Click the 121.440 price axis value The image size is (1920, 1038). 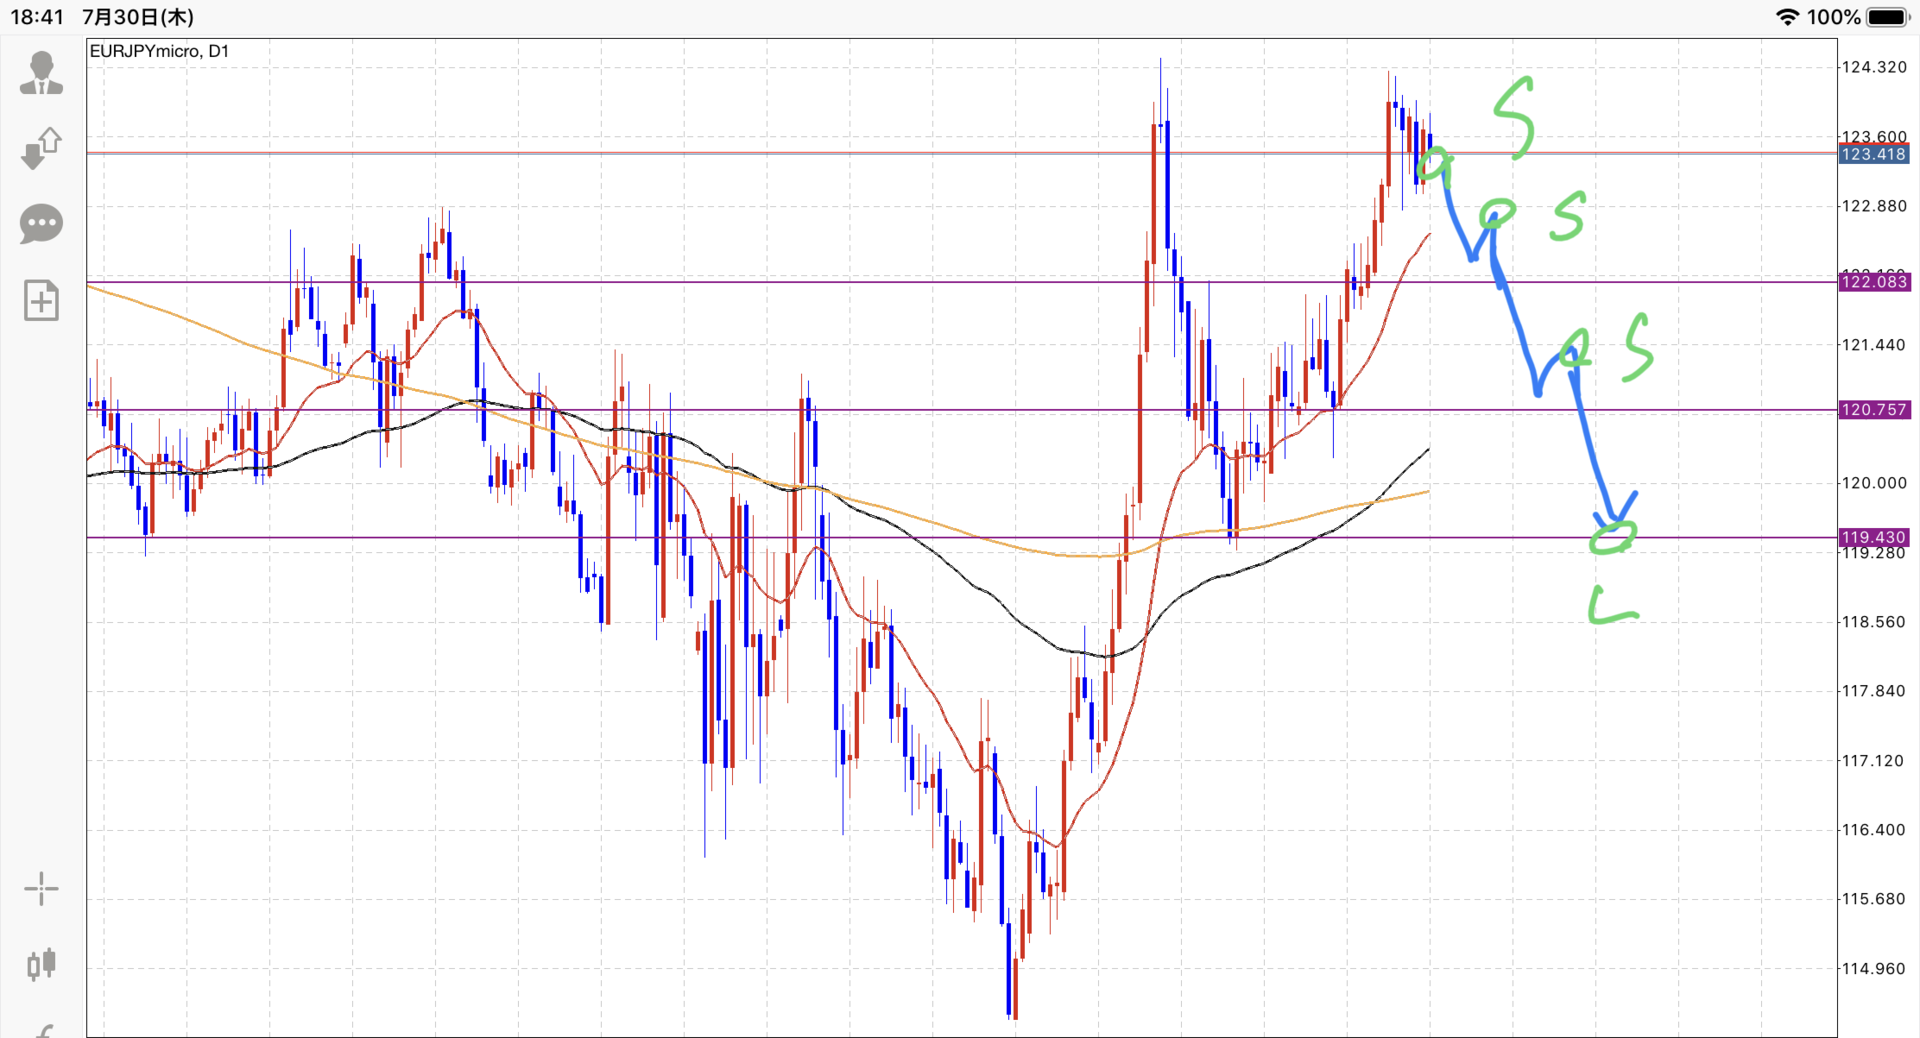tap(1874, 345)
